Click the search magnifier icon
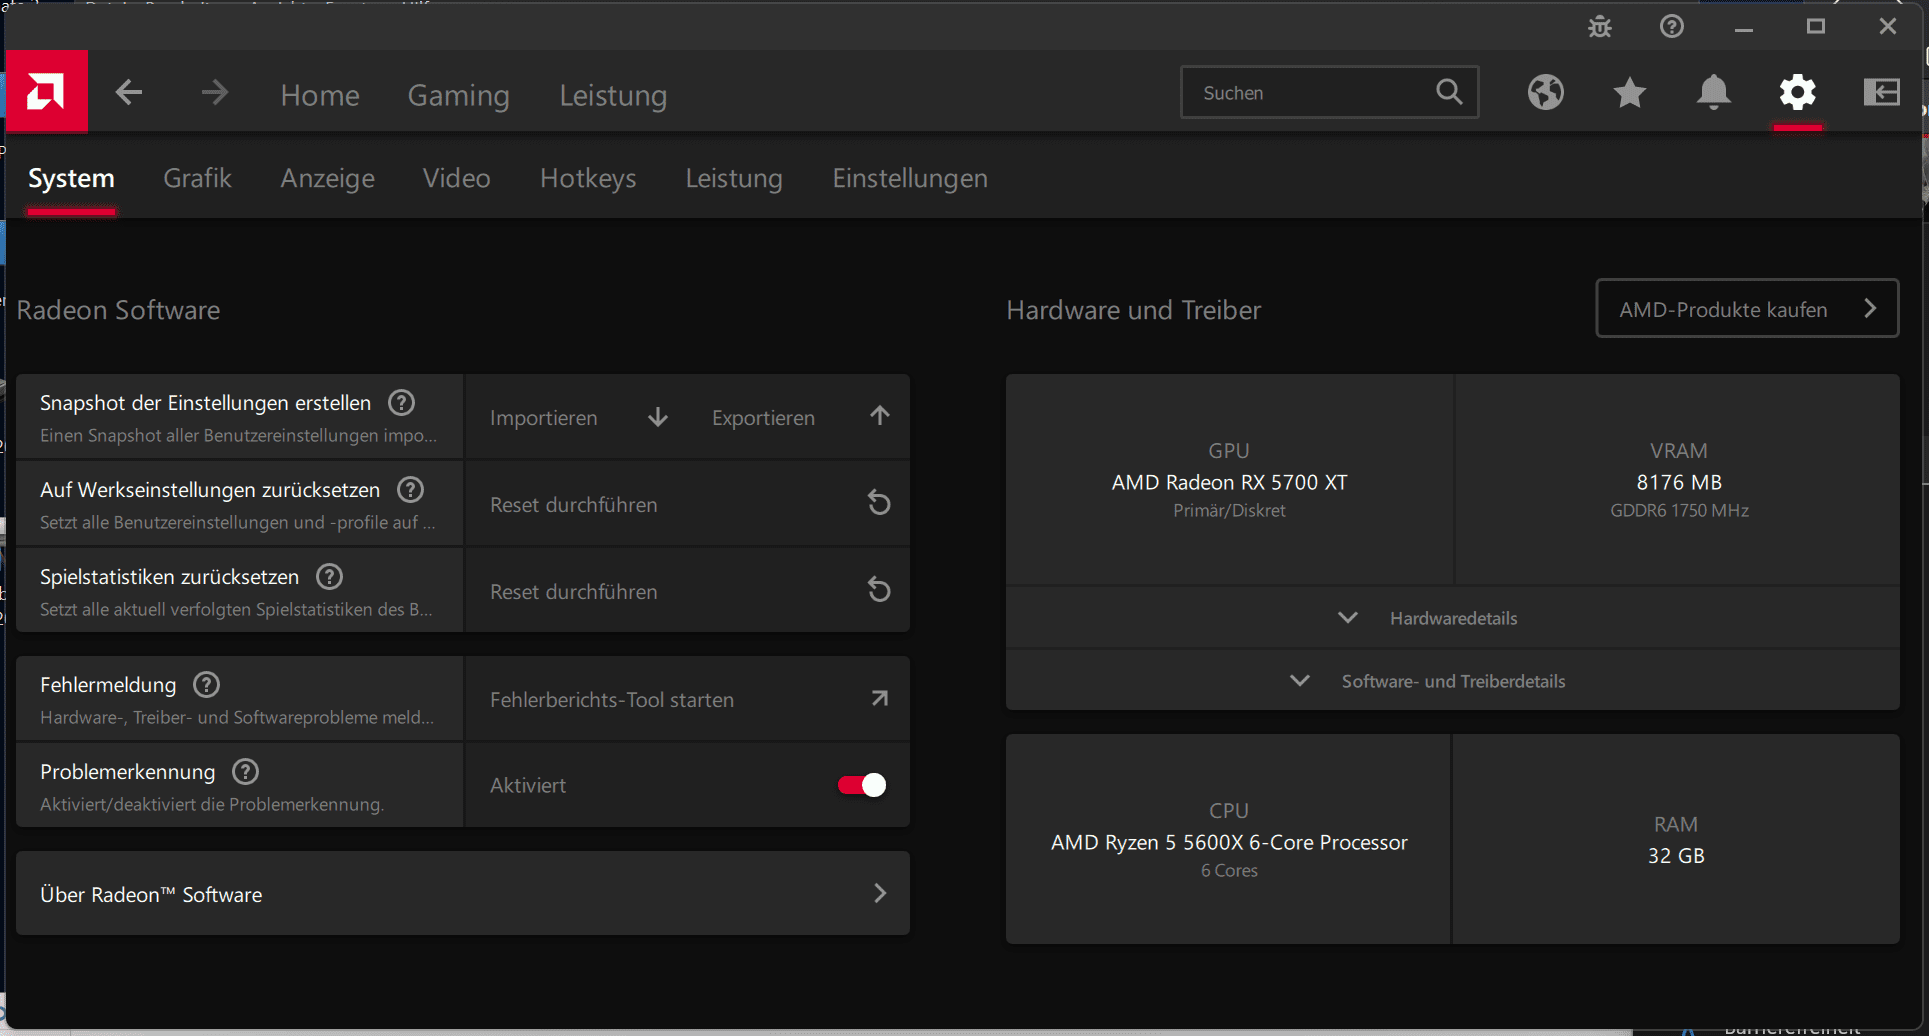This screenshot has height=1036, width=1929. (x=1449, y=92)
